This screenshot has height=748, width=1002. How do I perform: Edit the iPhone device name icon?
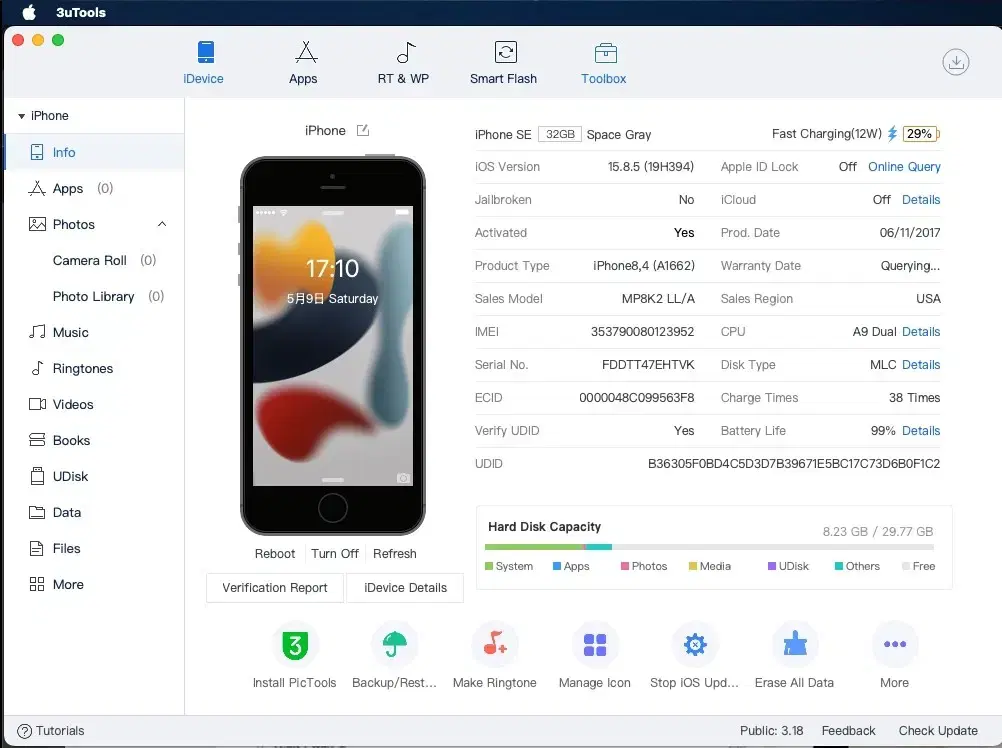(x=362, y=130)
